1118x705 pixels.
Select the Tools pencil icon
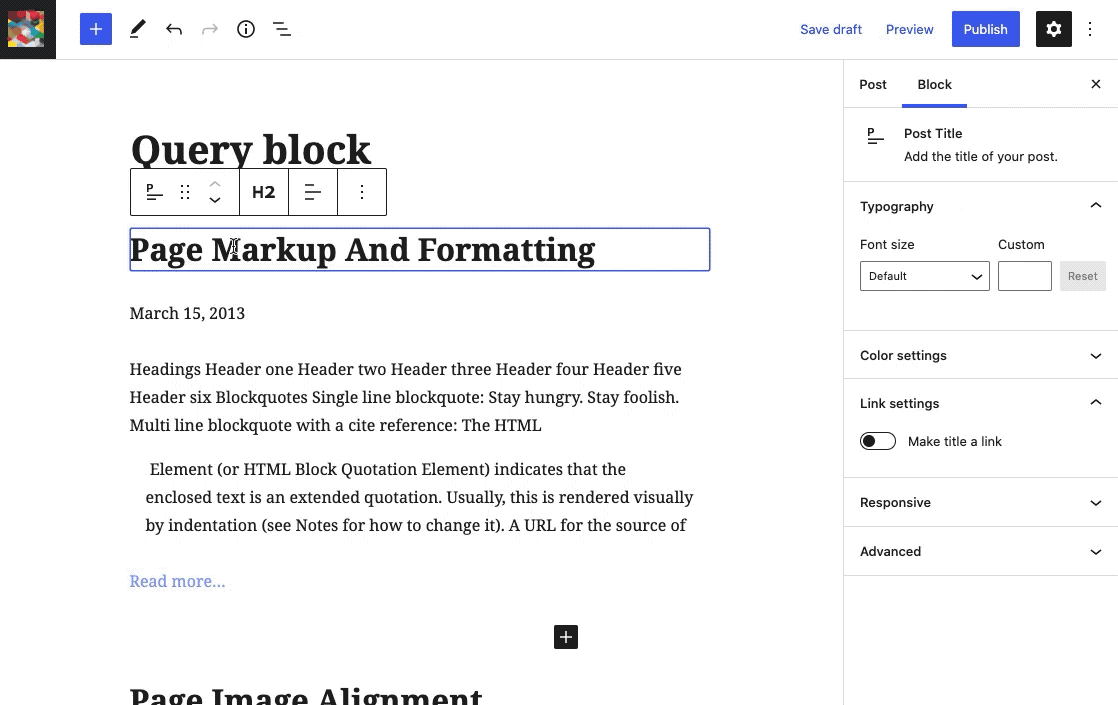137,29
